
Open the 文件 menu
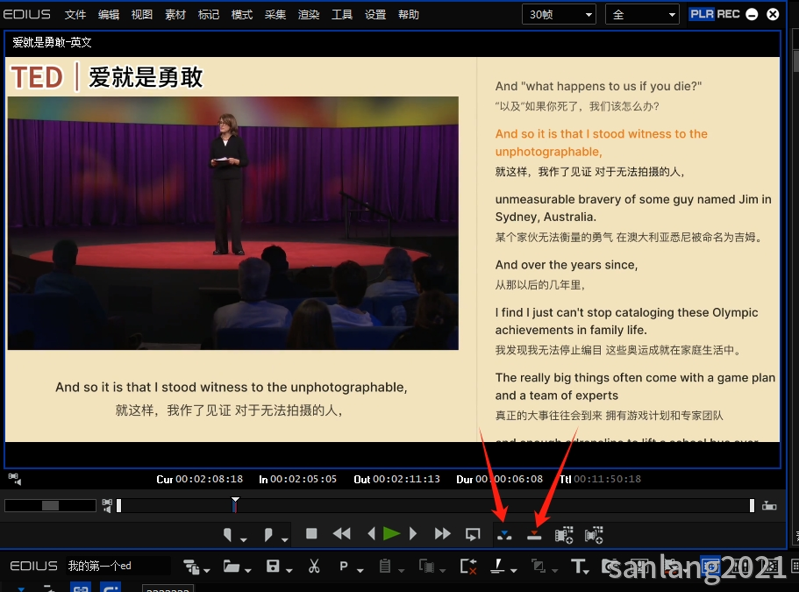click(75, 15)
